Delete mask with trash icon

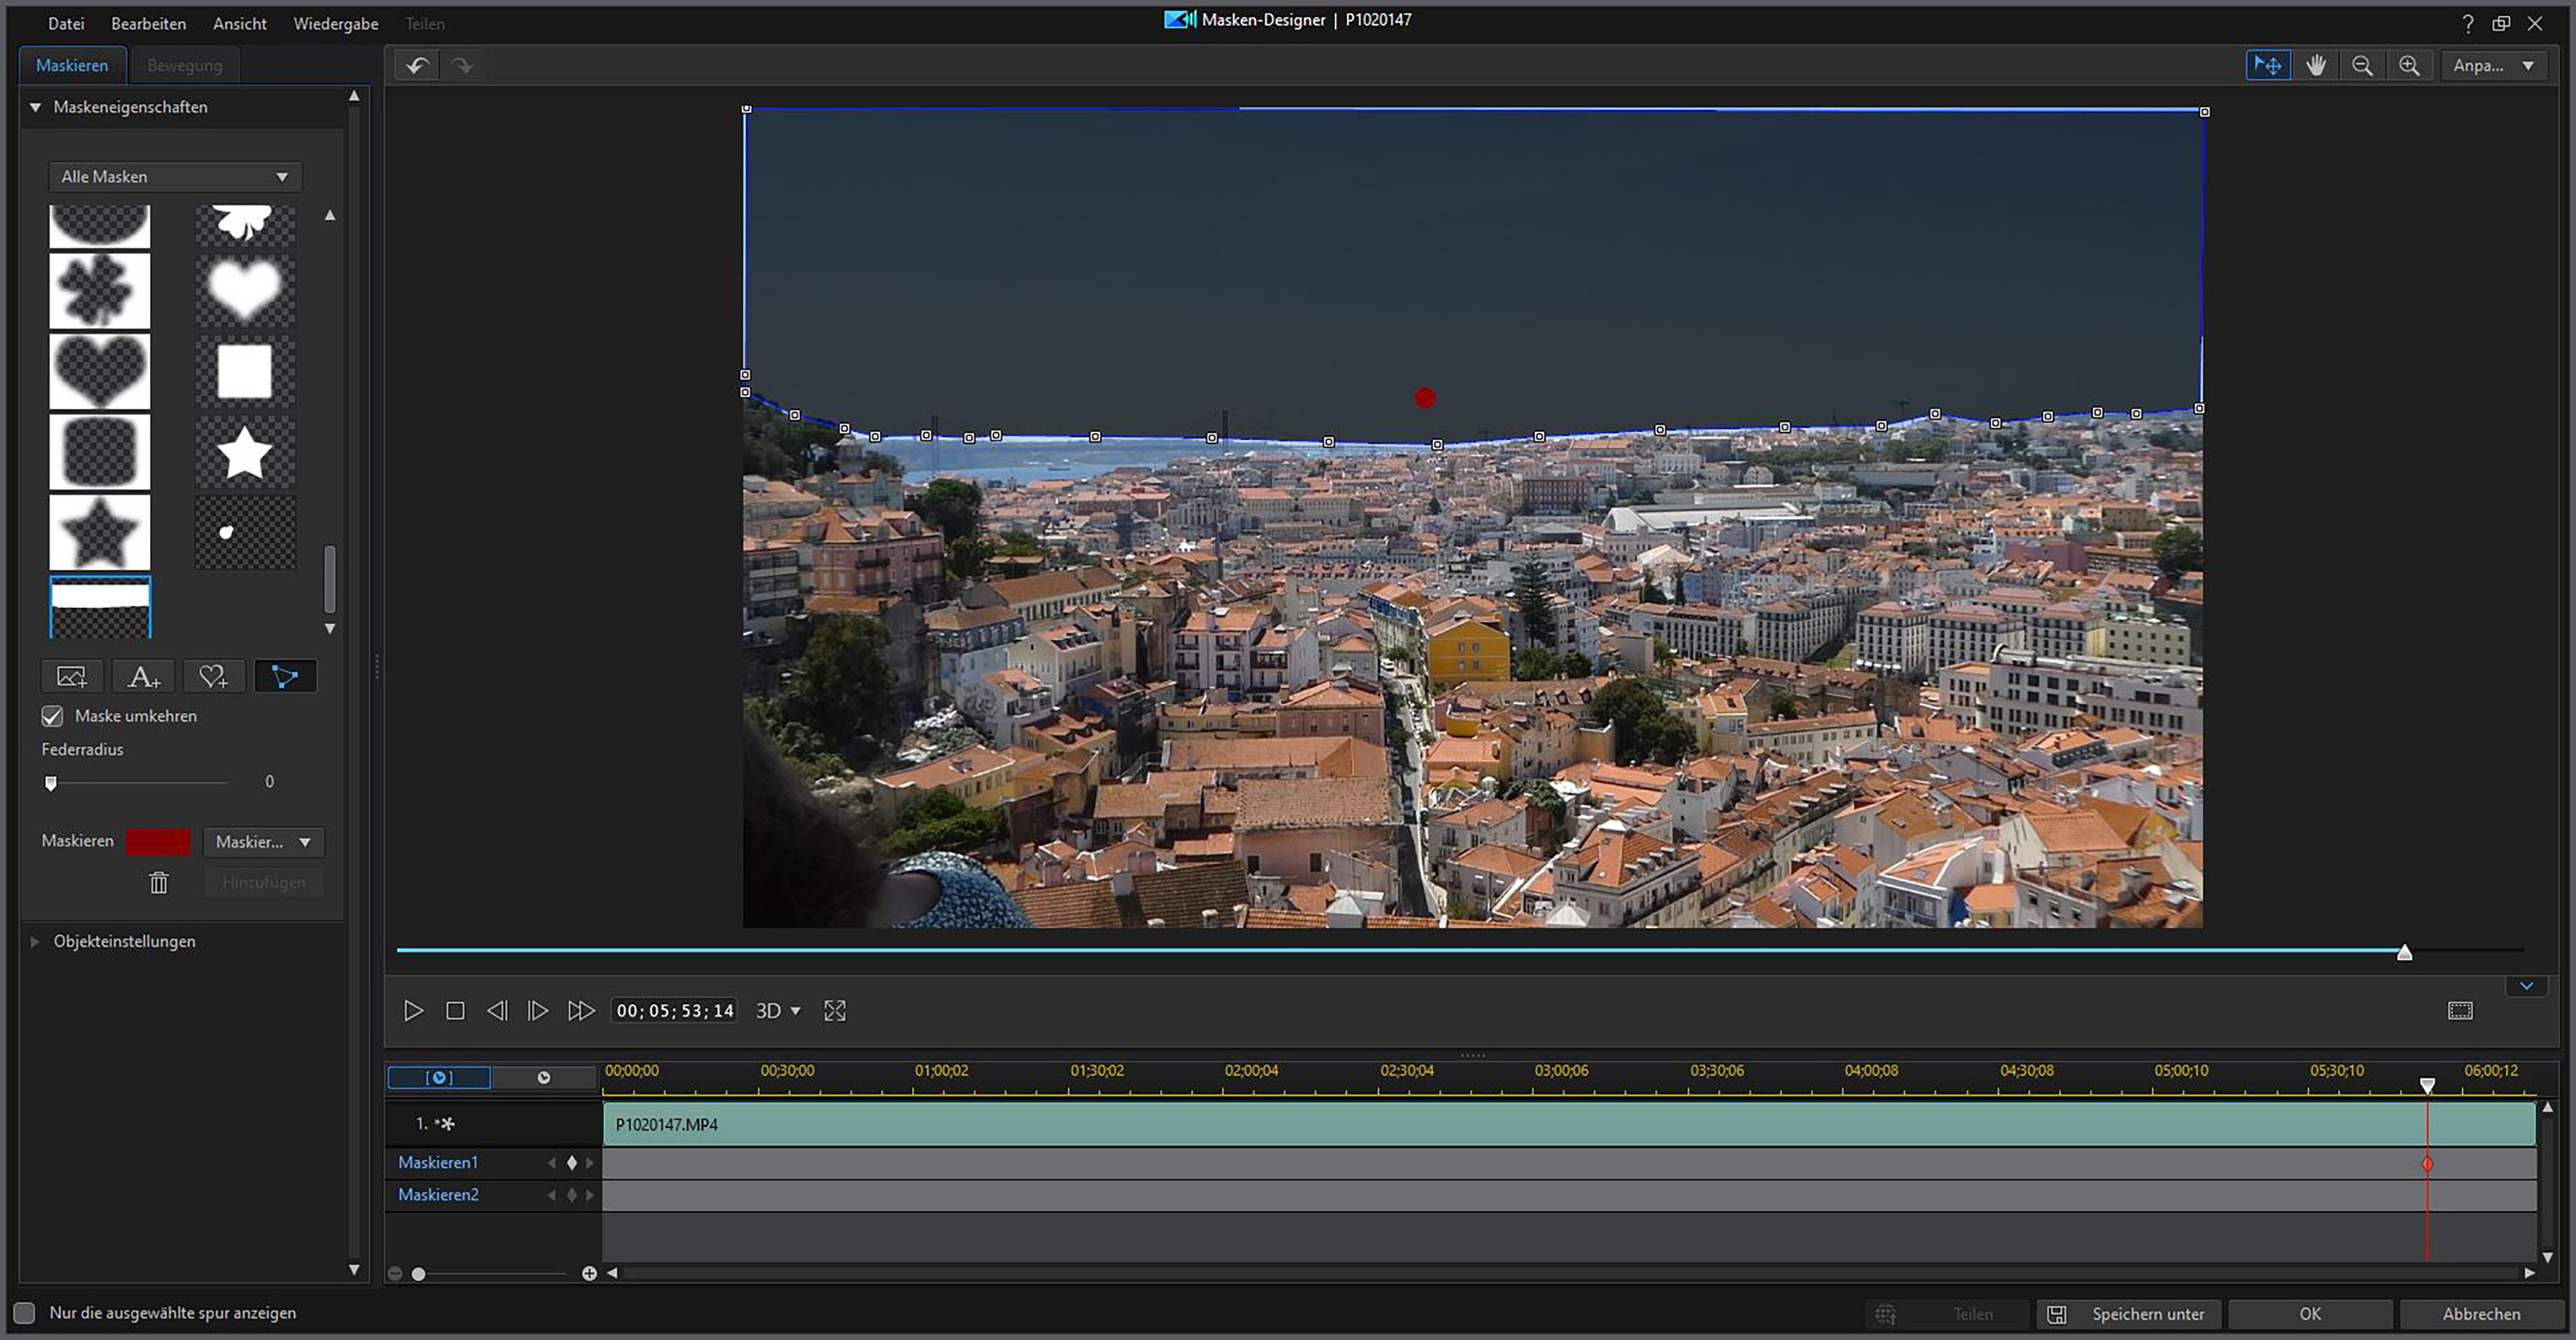click(159, 883)
